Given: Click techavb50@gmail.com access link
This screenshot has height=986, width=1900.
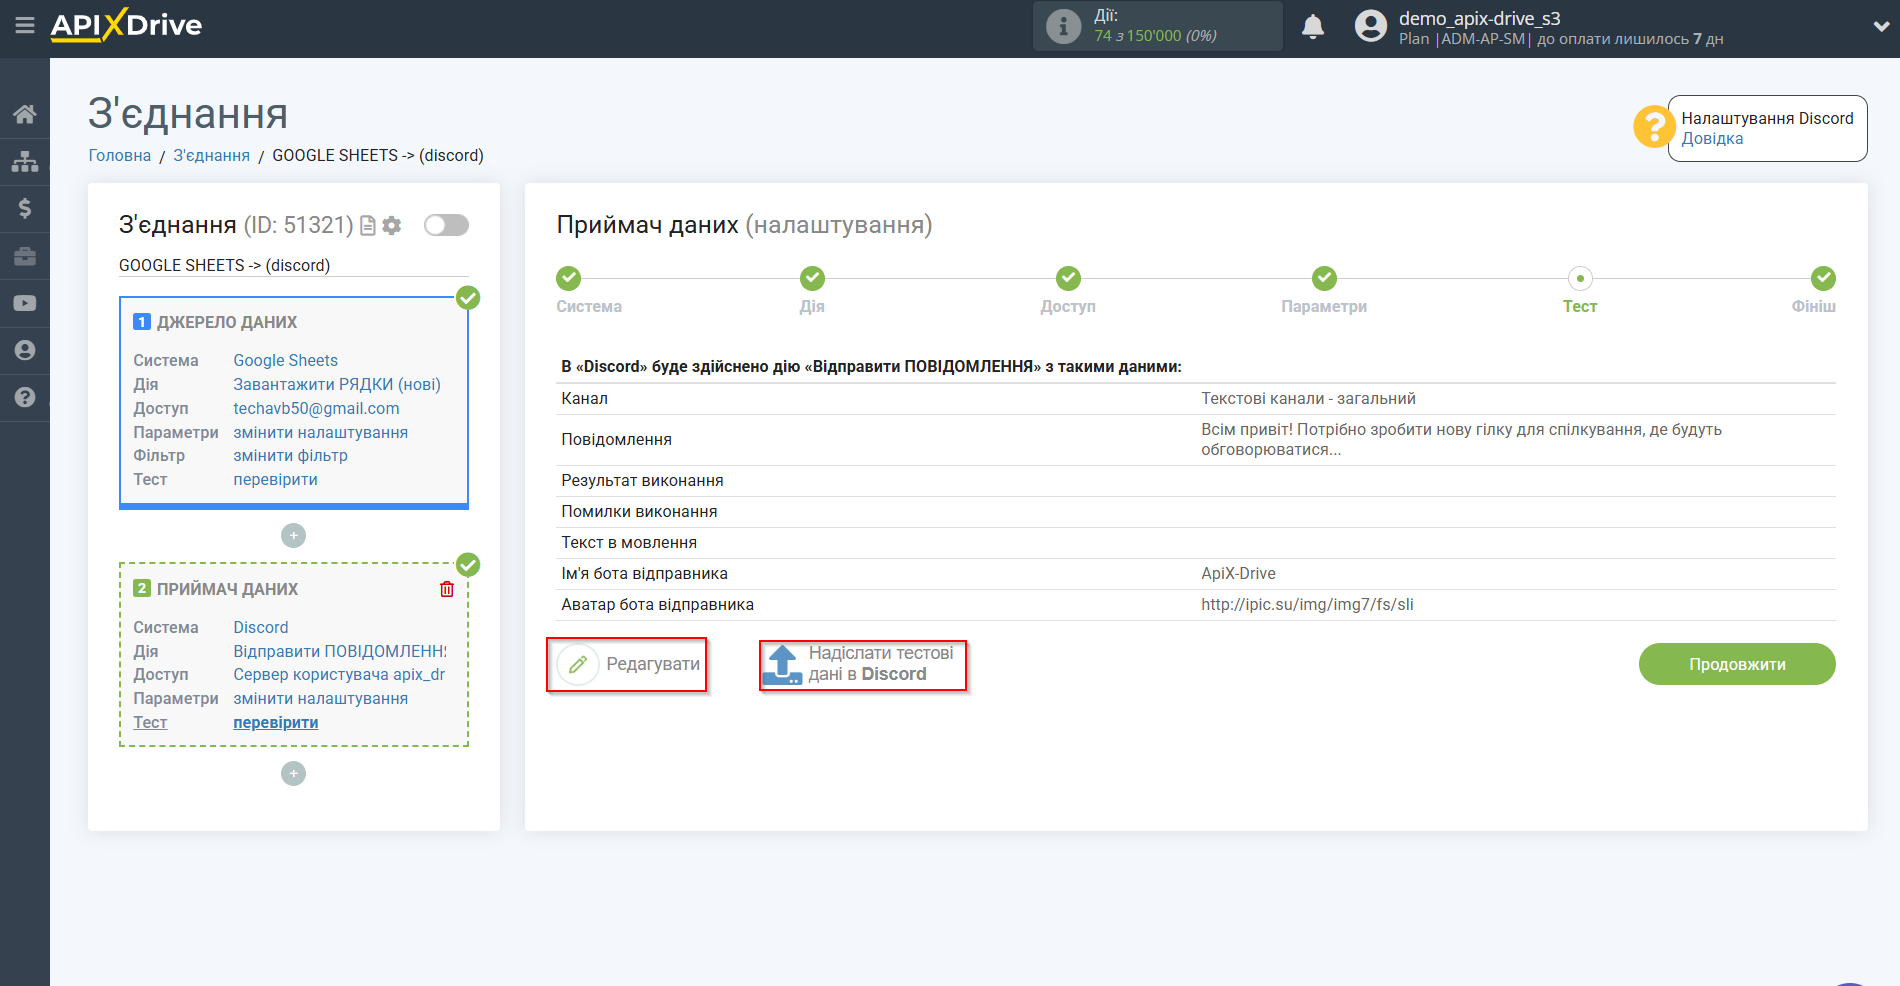Looking at the screenshot, I should 316,408.
